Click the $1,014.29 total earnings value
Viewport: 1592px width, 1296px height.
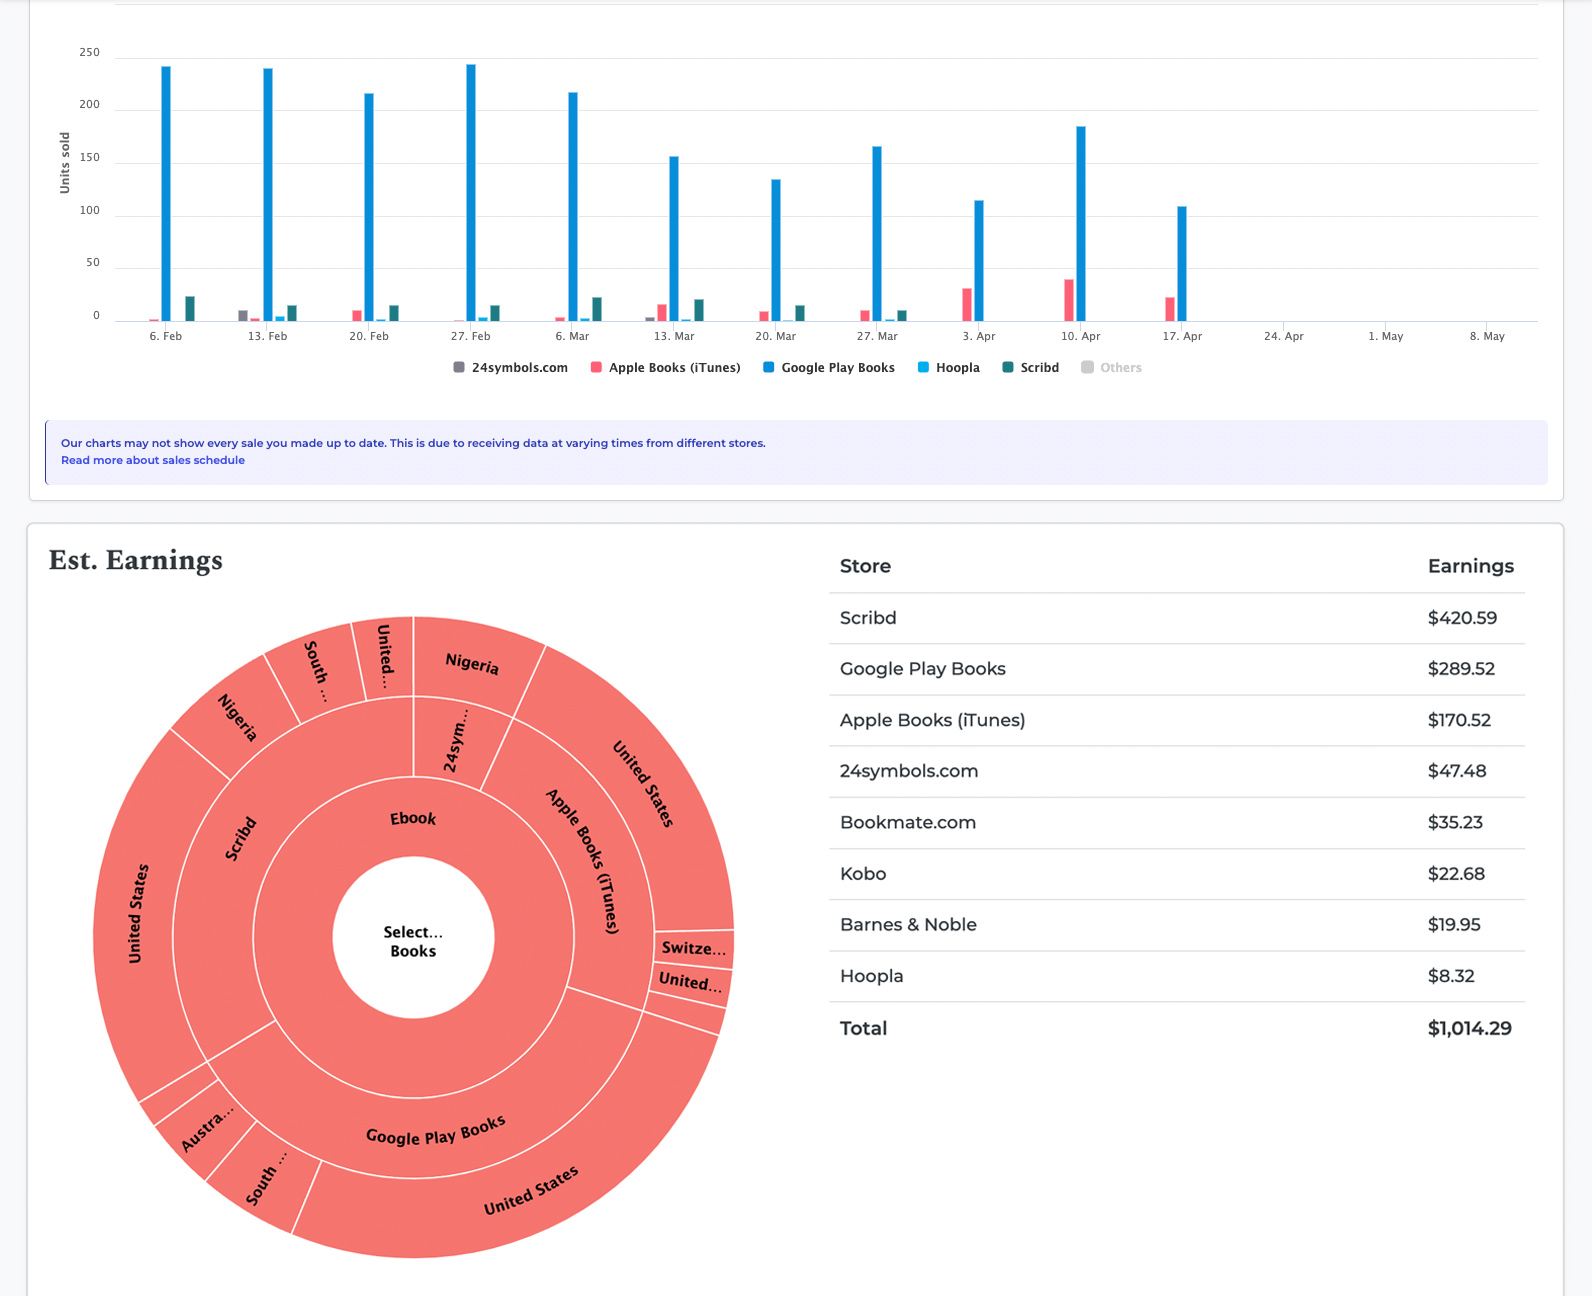pos(1469,1028)
